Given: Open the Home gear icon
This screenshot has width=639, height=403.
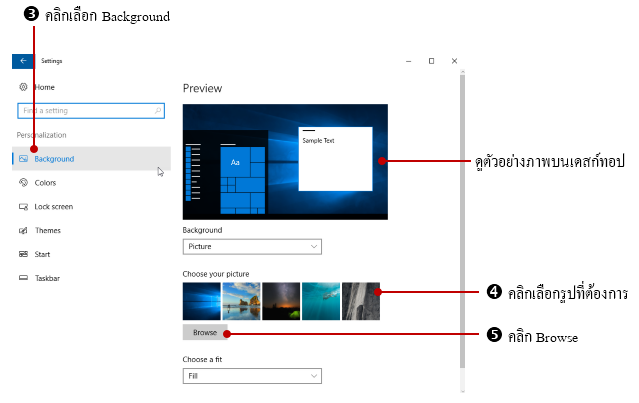Looking at the screenshot, I should [x=23, y=87].
